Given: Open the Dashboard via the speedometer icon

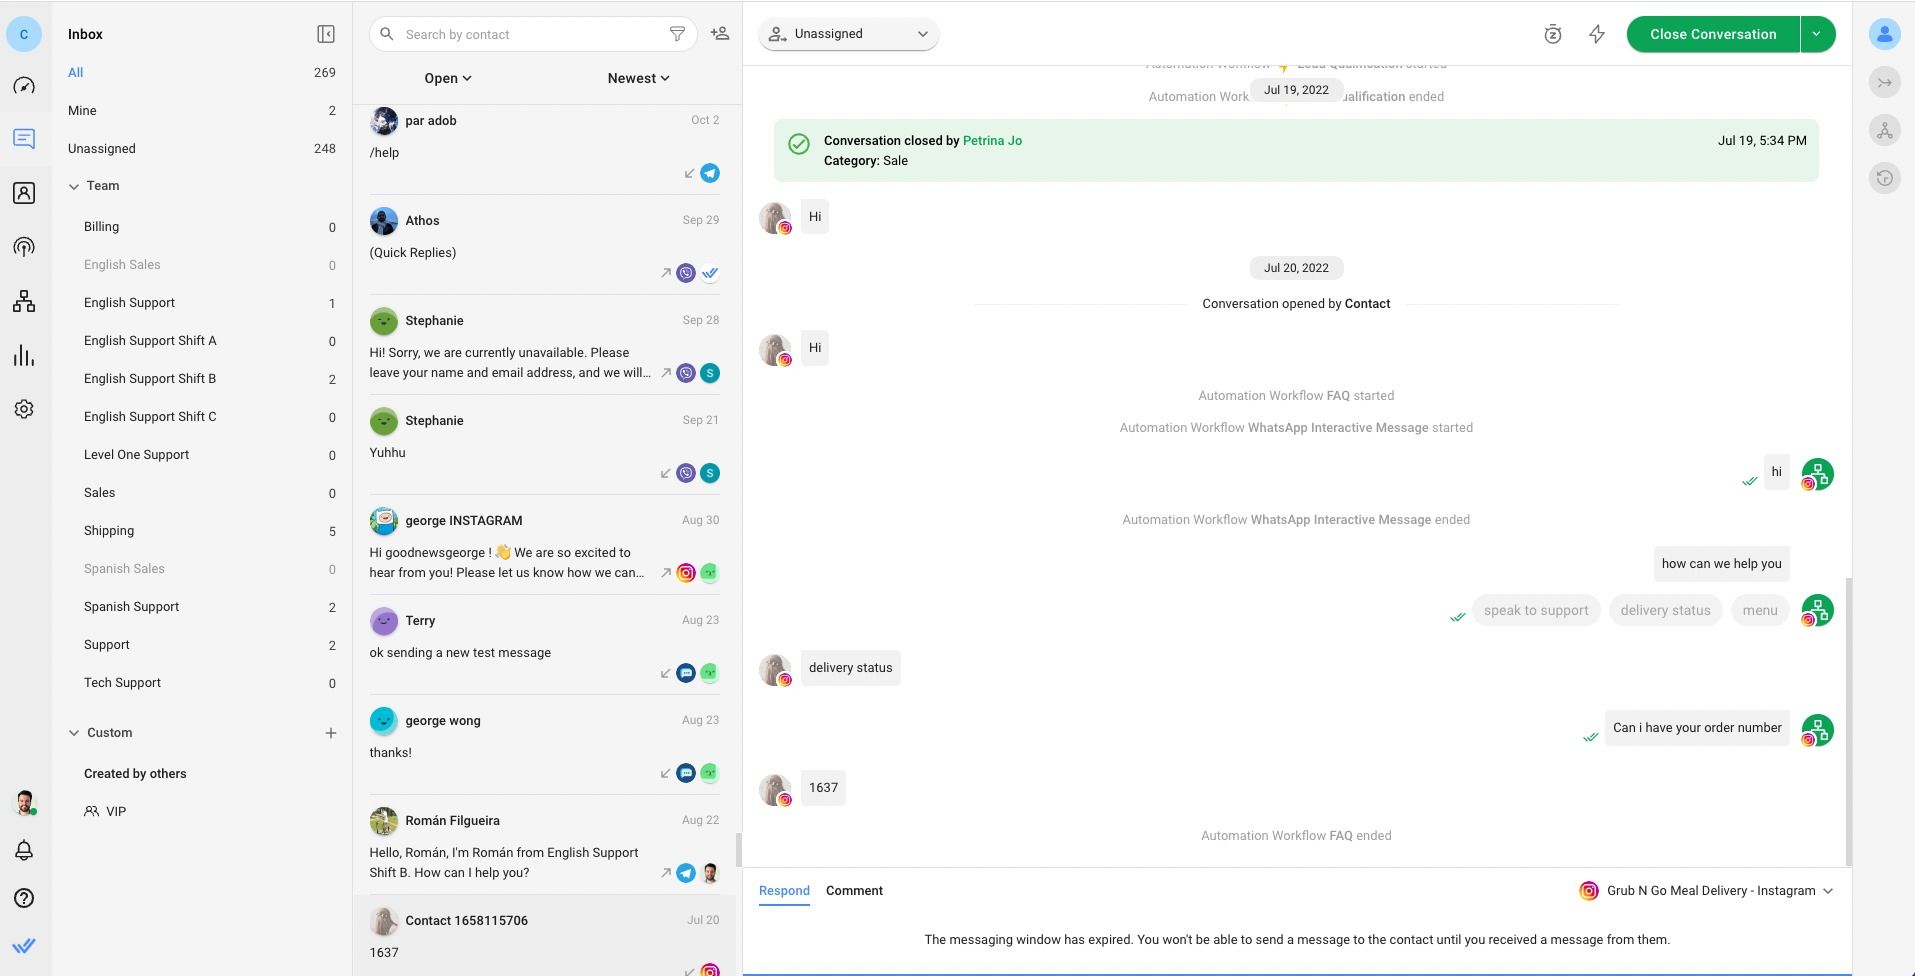Looking at the screenshot, I should 24,86.
